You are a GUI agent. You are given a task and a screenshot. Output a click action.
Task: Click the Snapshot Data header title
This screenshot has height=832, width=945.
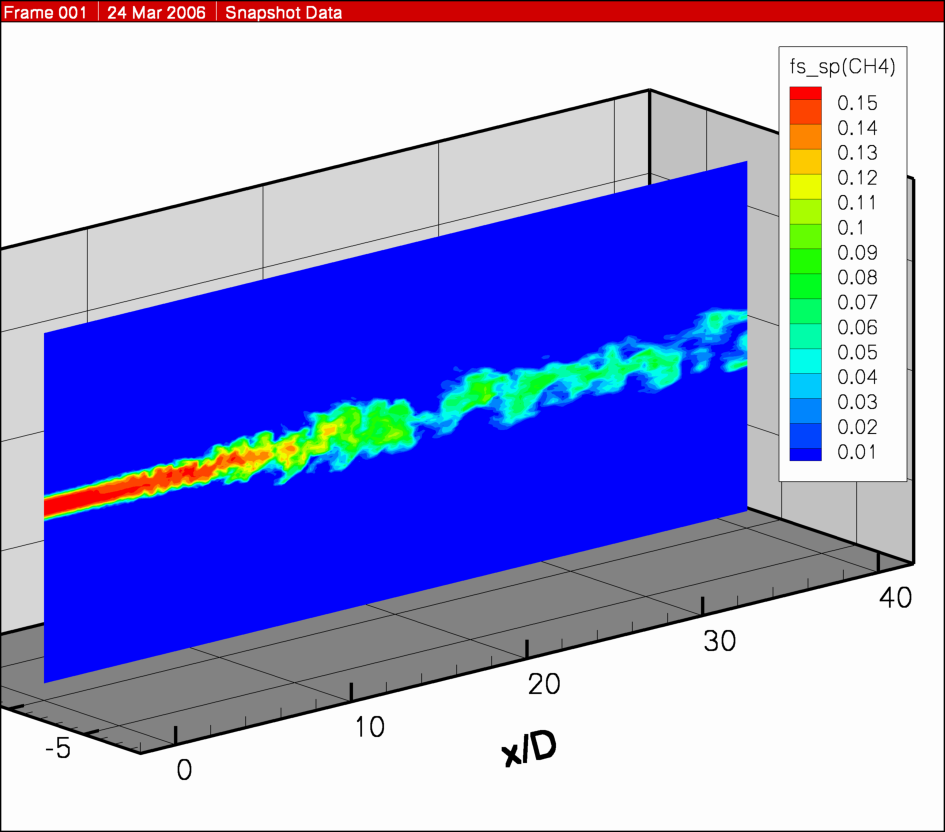click(x=282, y=13)
